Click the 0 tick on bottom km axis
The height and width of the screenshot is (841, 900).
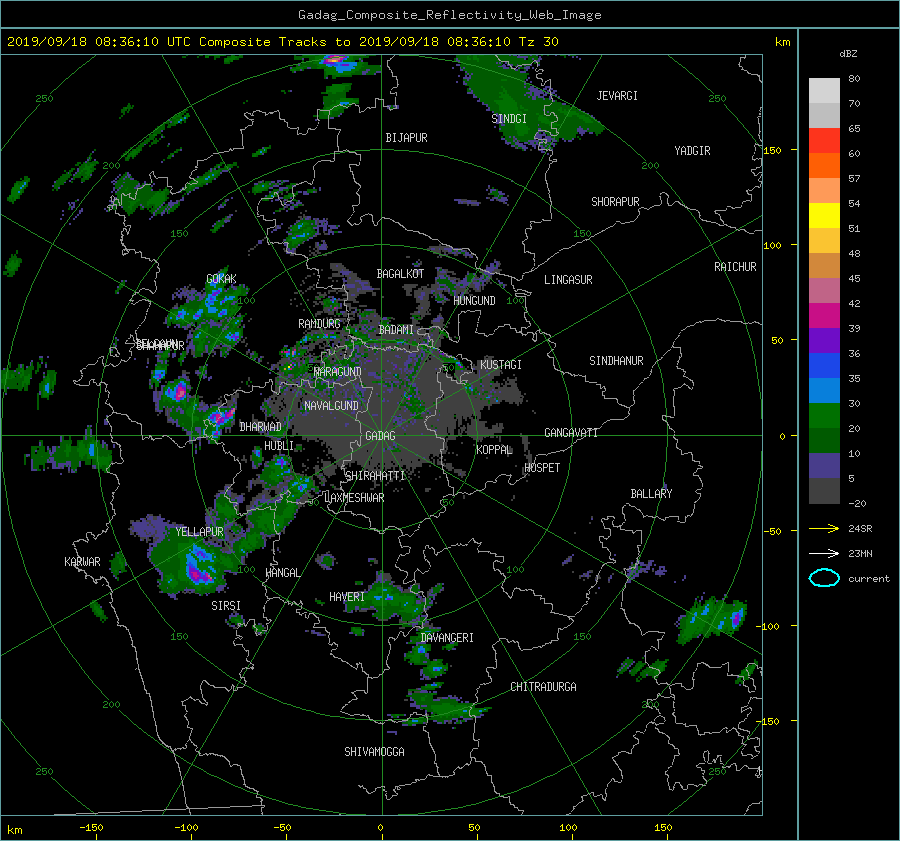(x=380, y=827)
